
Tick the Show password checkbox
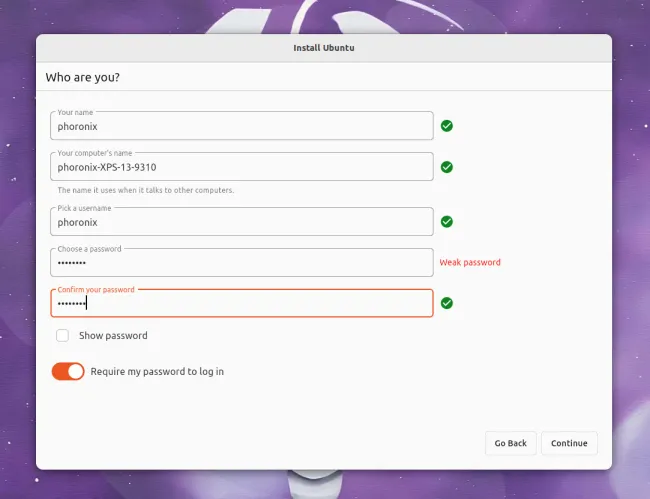coord(63,335)
